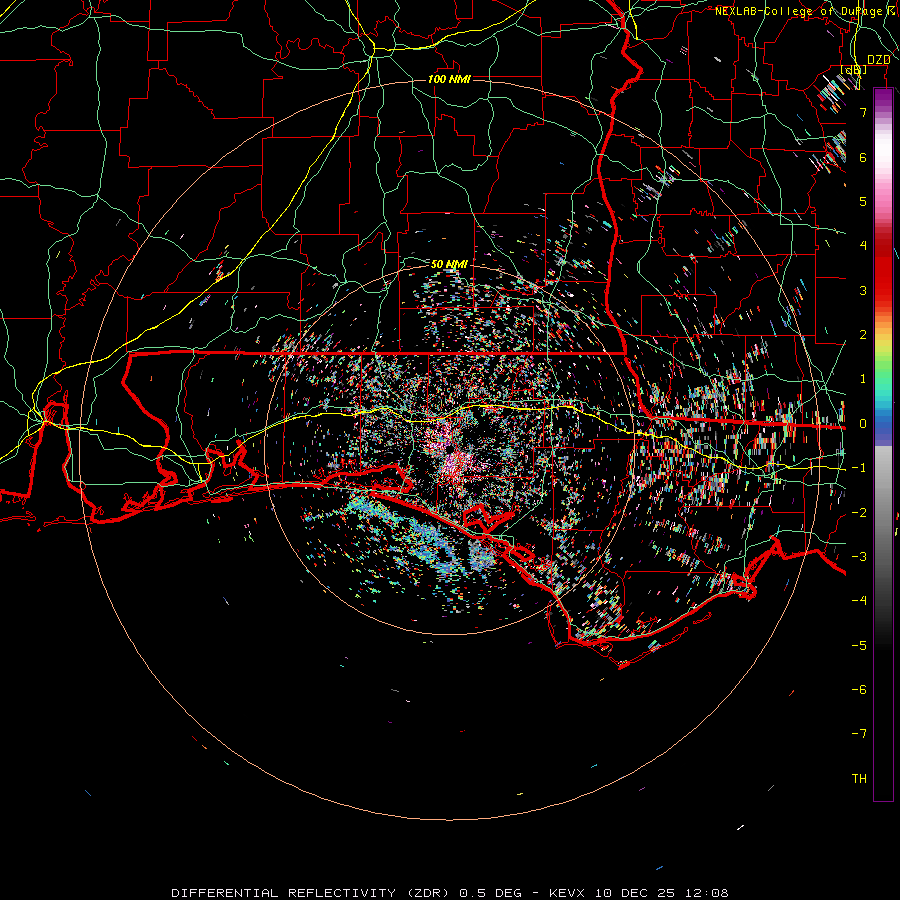Click the -3 scale value
900x900 pixels.
click(x=859, y=557)
